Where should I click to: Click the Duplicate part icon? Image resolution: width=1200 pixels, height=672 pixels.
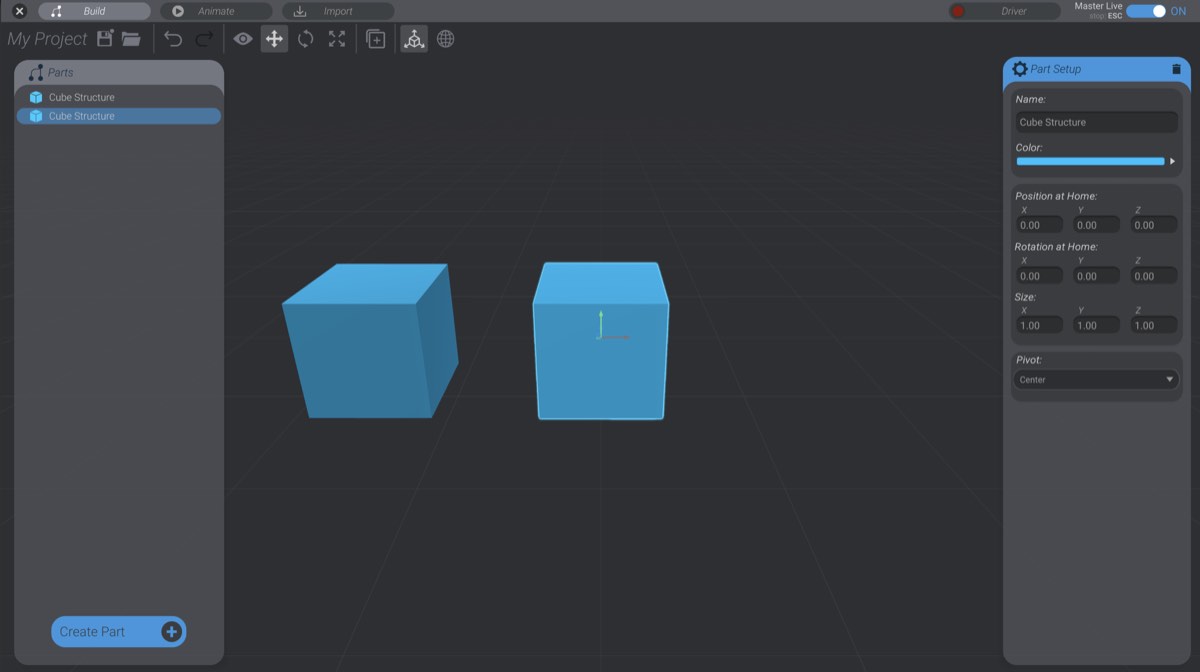375,38
